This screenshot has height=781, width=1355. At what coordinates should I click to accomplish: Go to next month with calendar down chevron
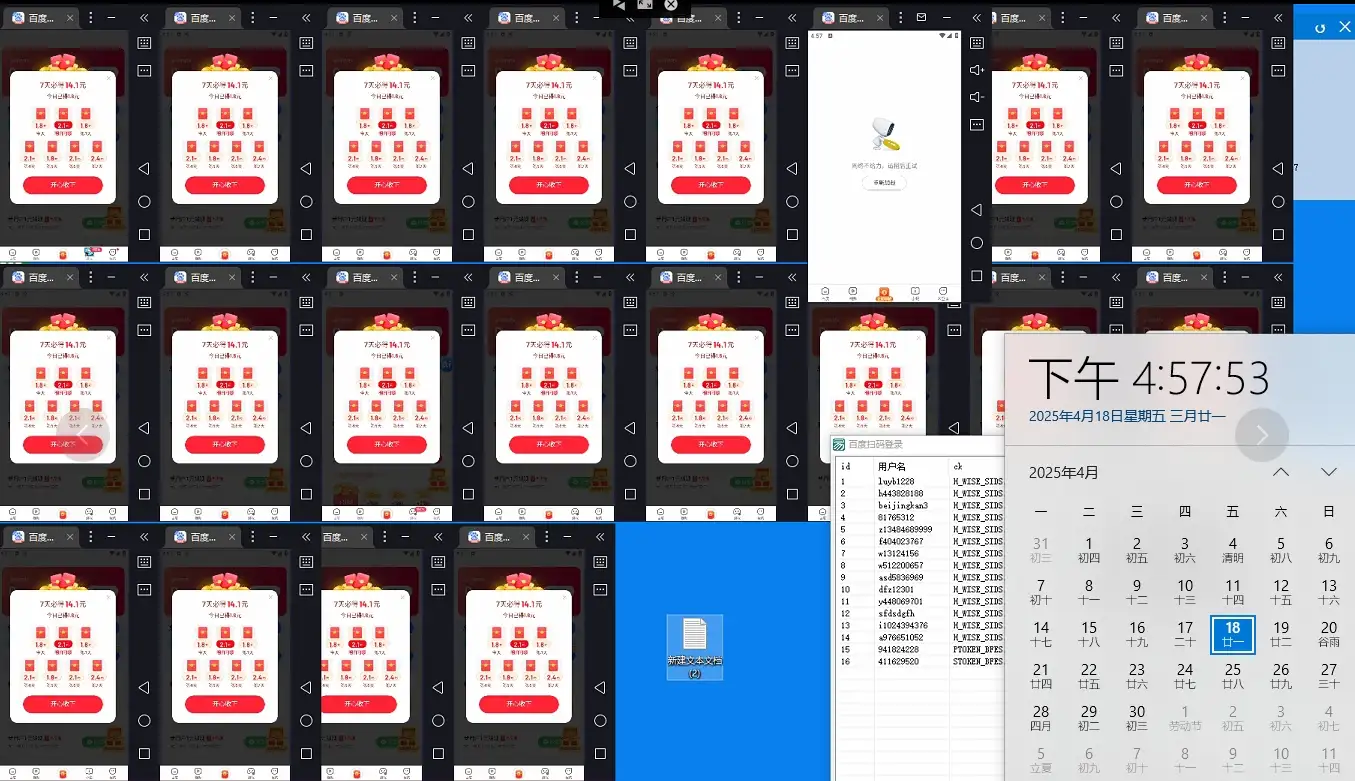coord(1328,472)
